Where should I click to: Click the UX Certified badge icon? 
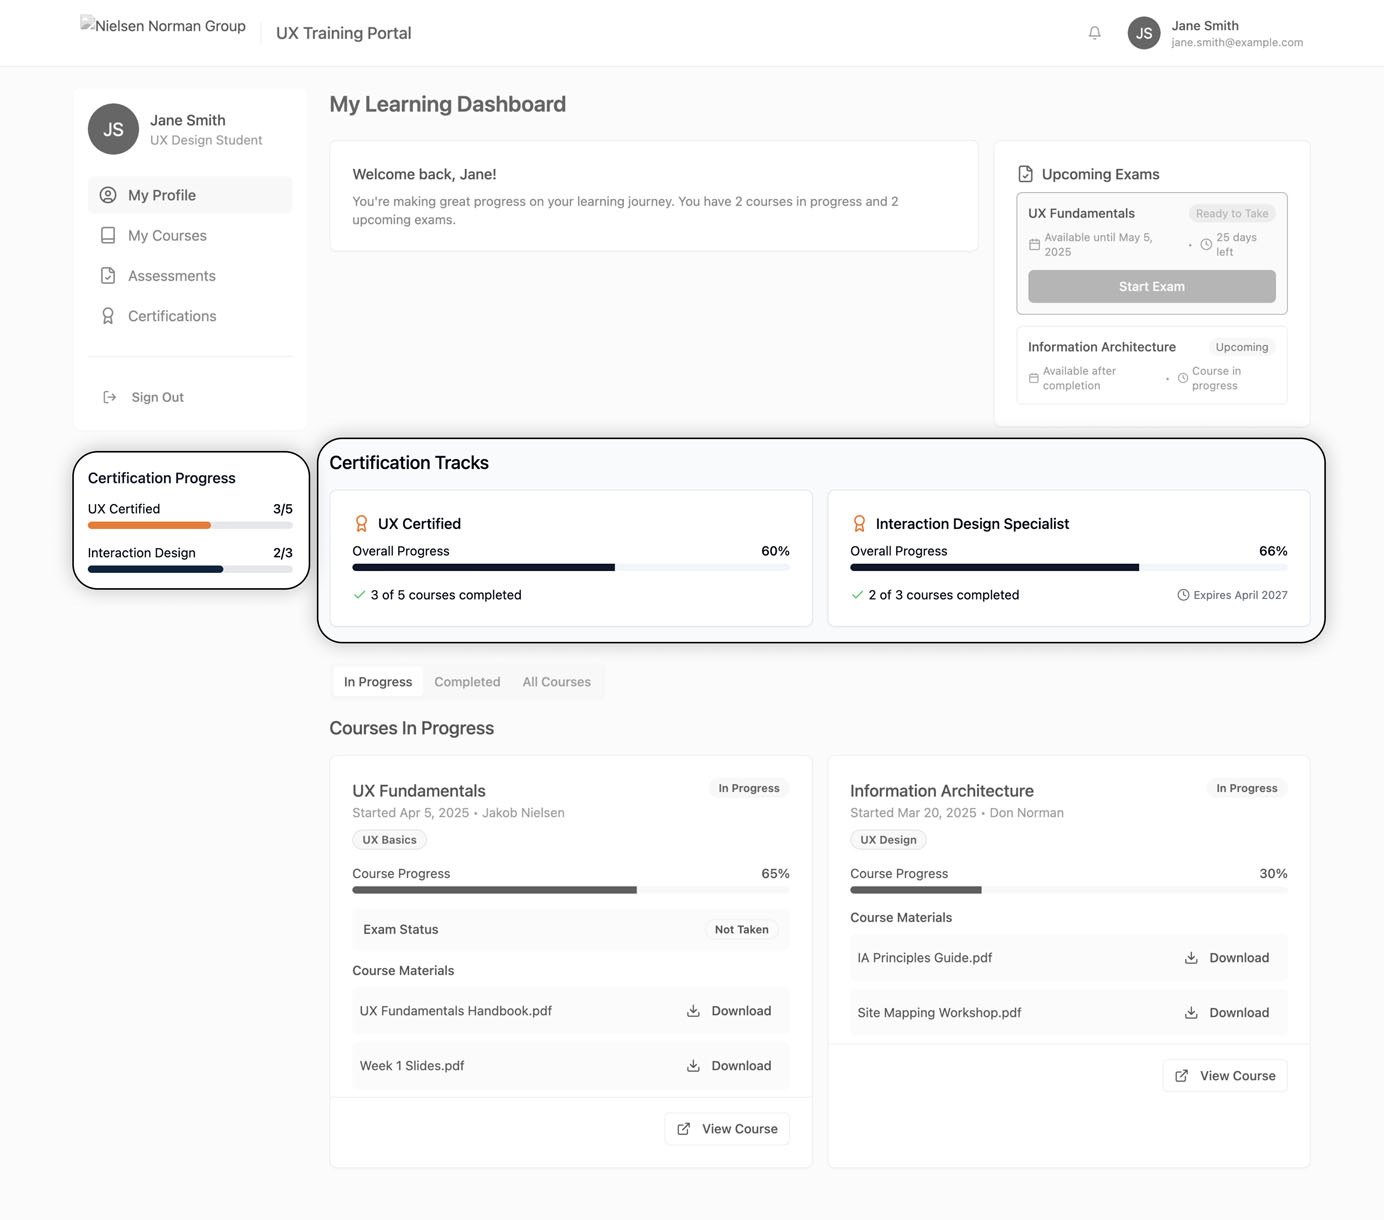[360, 522]
